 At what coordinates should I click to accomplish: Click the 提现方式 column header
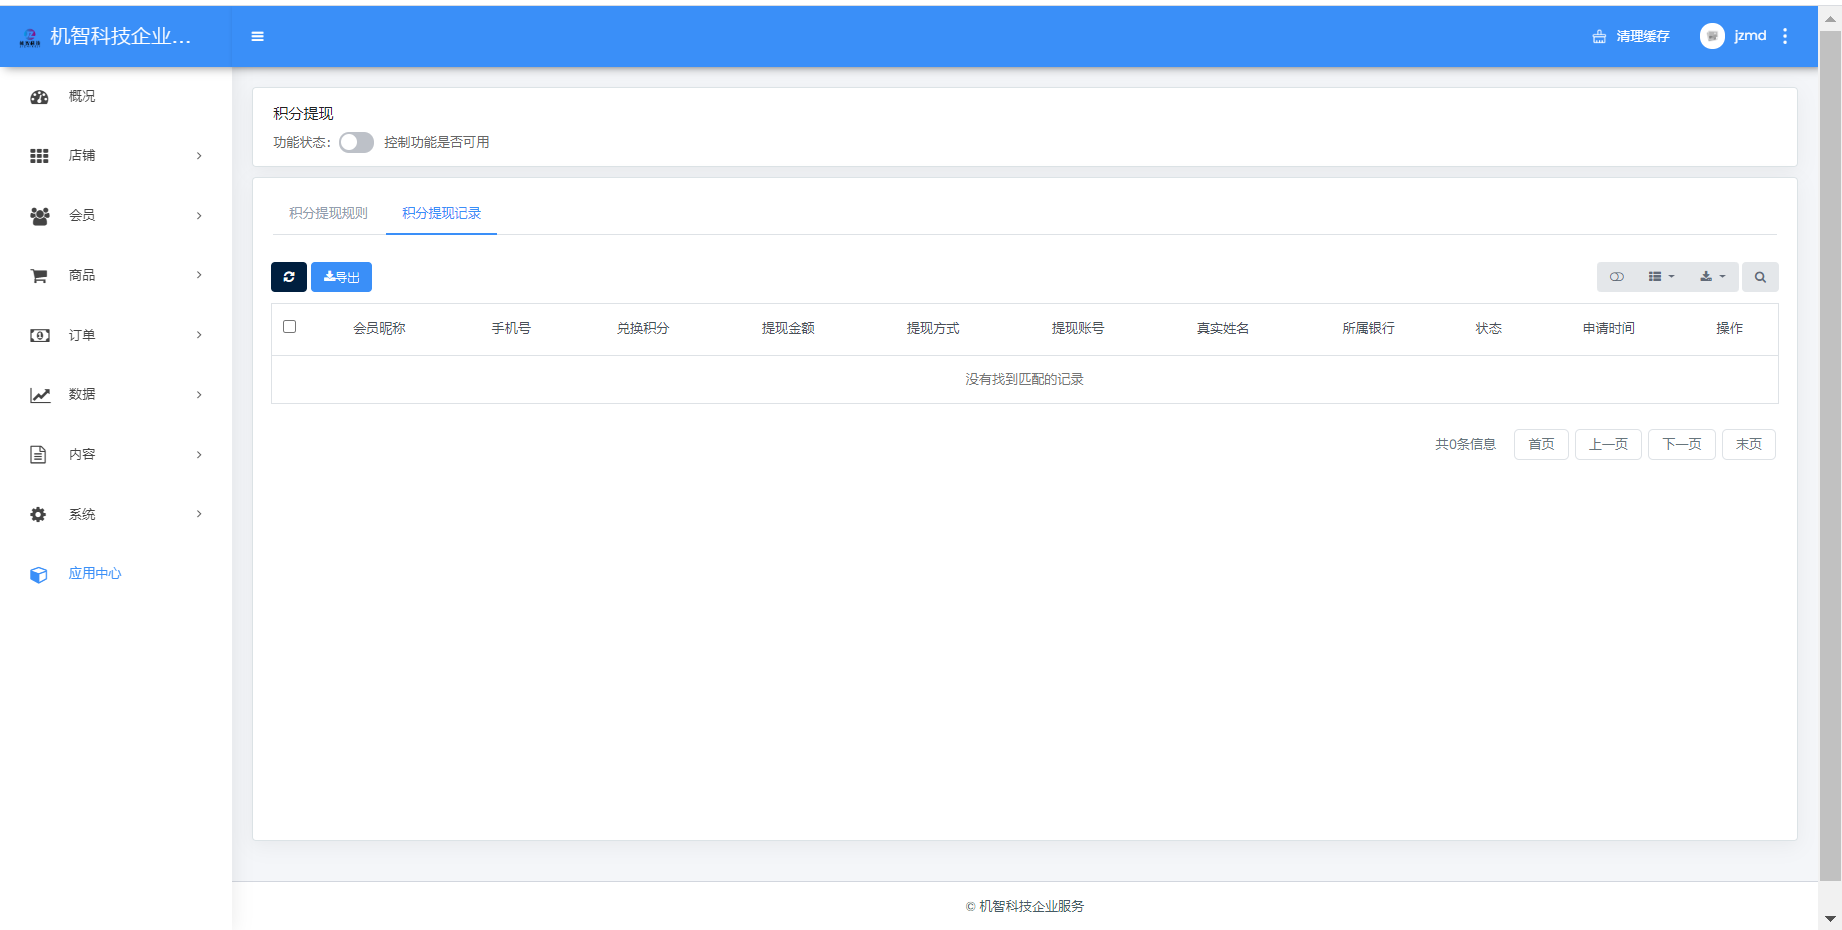933,328
